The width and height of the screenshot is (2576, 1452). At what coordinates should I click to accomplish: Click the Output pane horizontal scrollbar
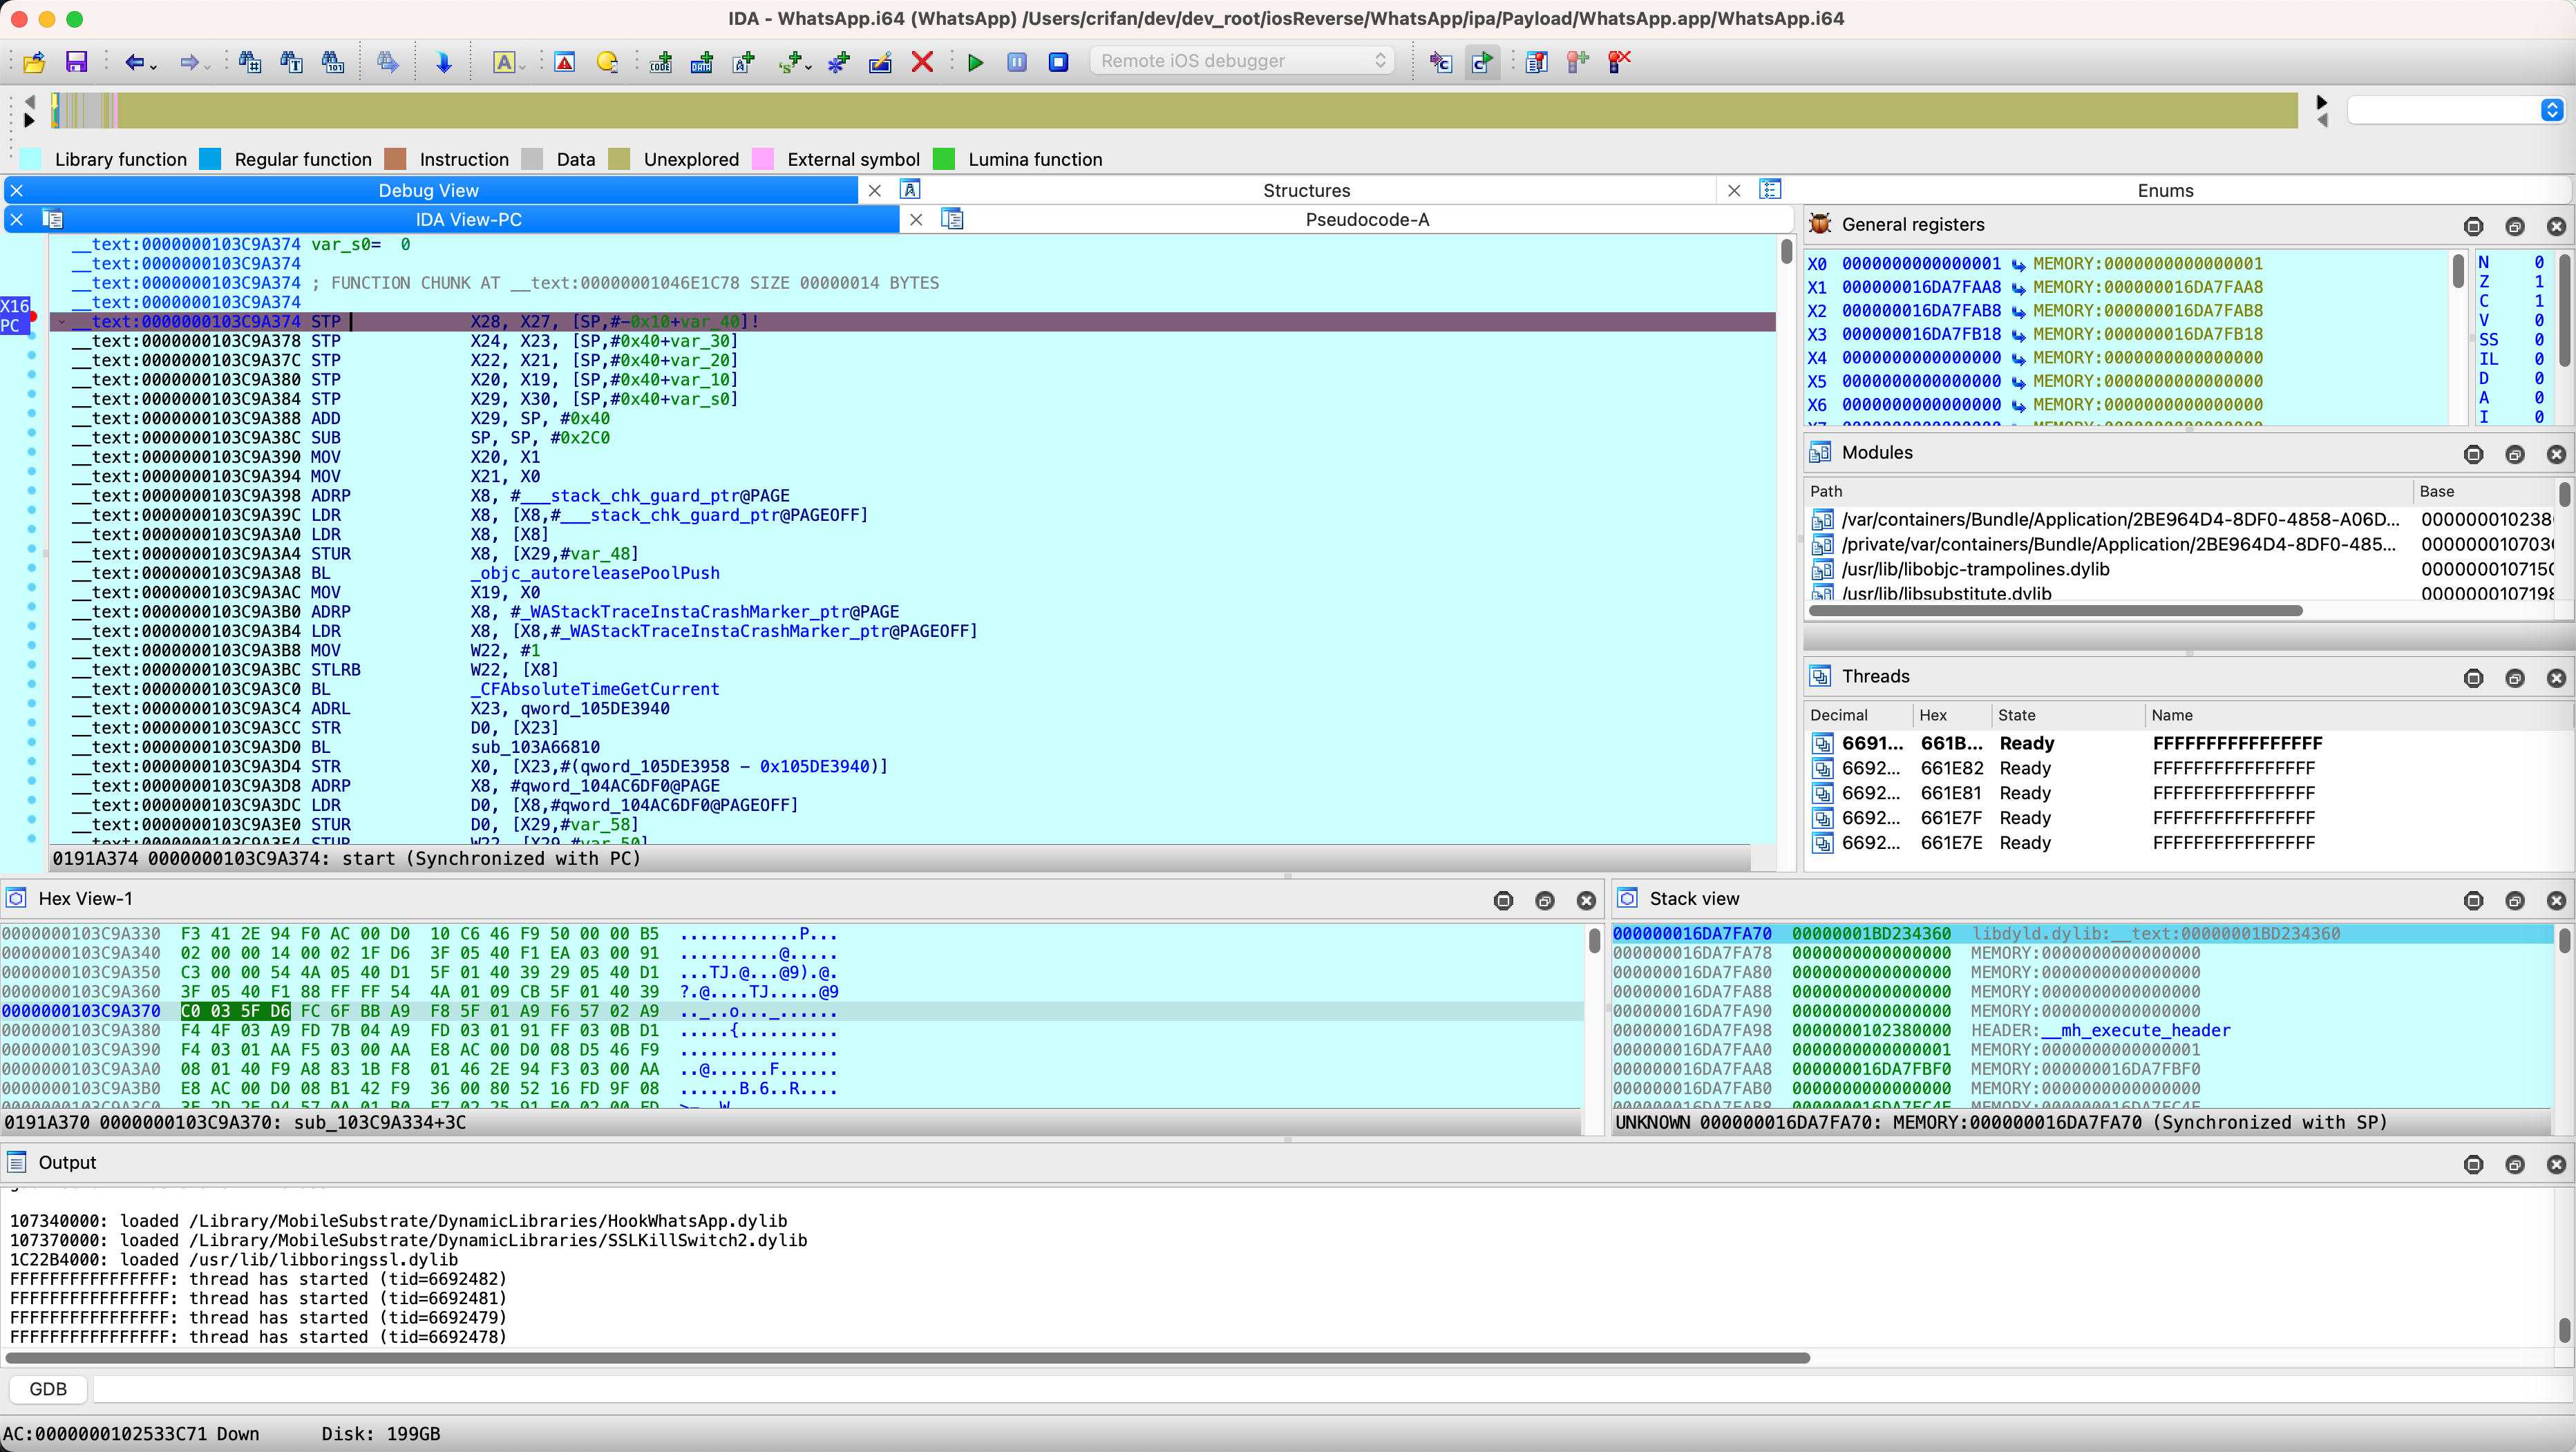907,1358
